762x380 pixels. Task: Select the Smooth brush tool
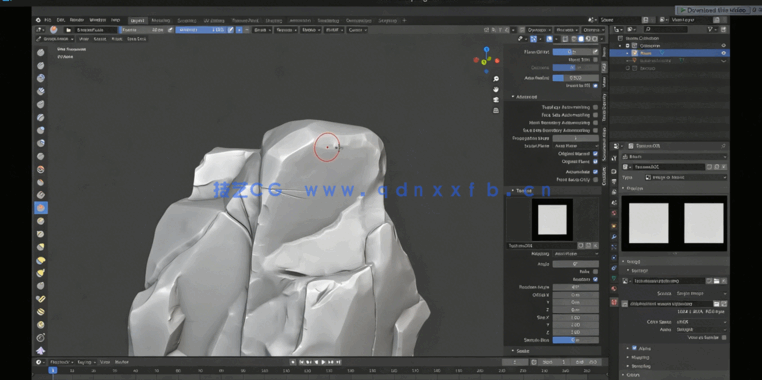point(41,170)
